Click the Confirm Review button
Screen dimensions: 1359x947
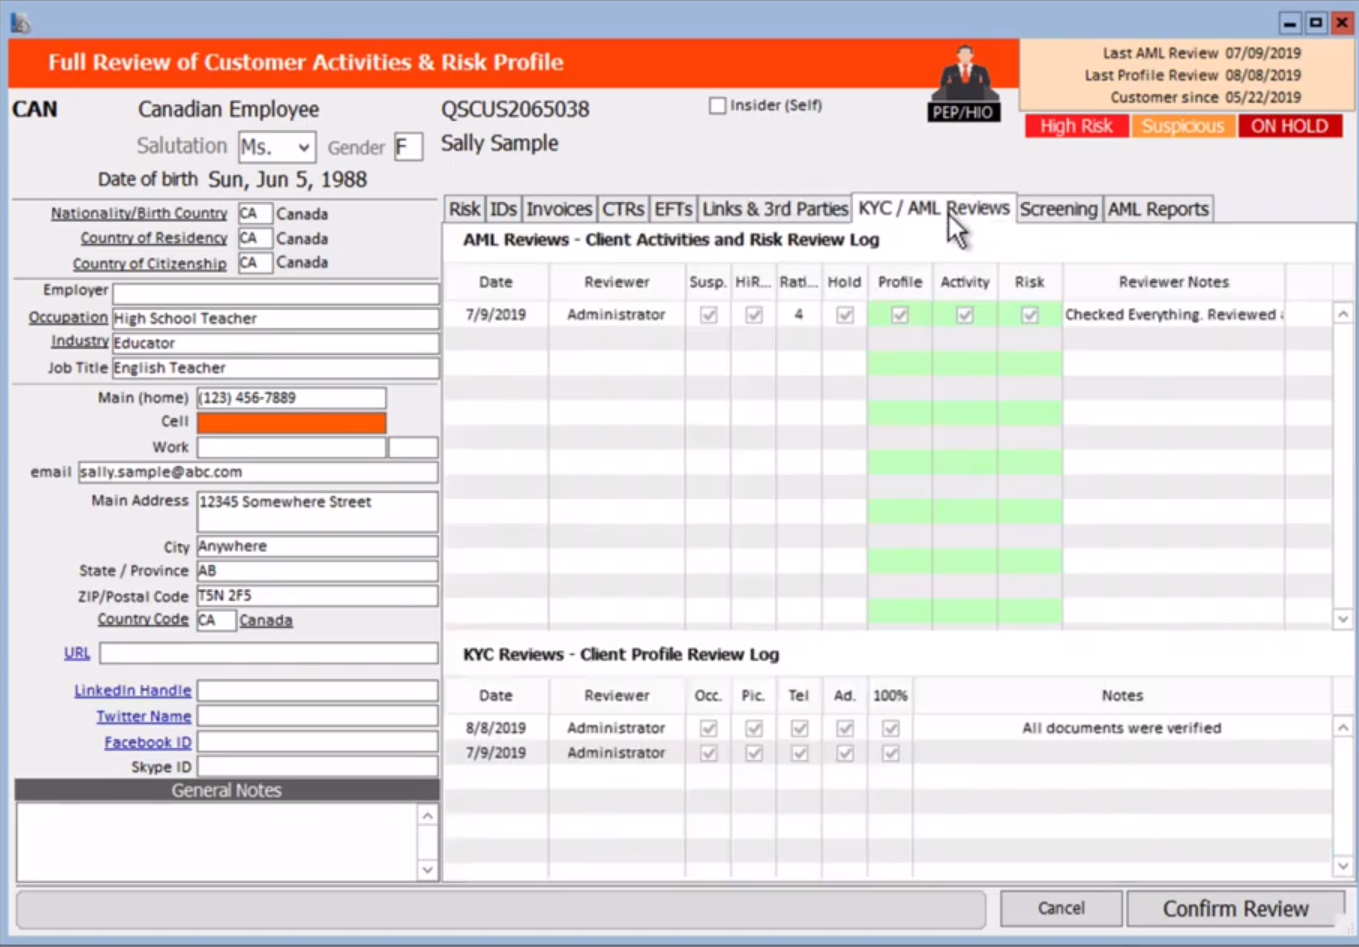[1236, 908]
